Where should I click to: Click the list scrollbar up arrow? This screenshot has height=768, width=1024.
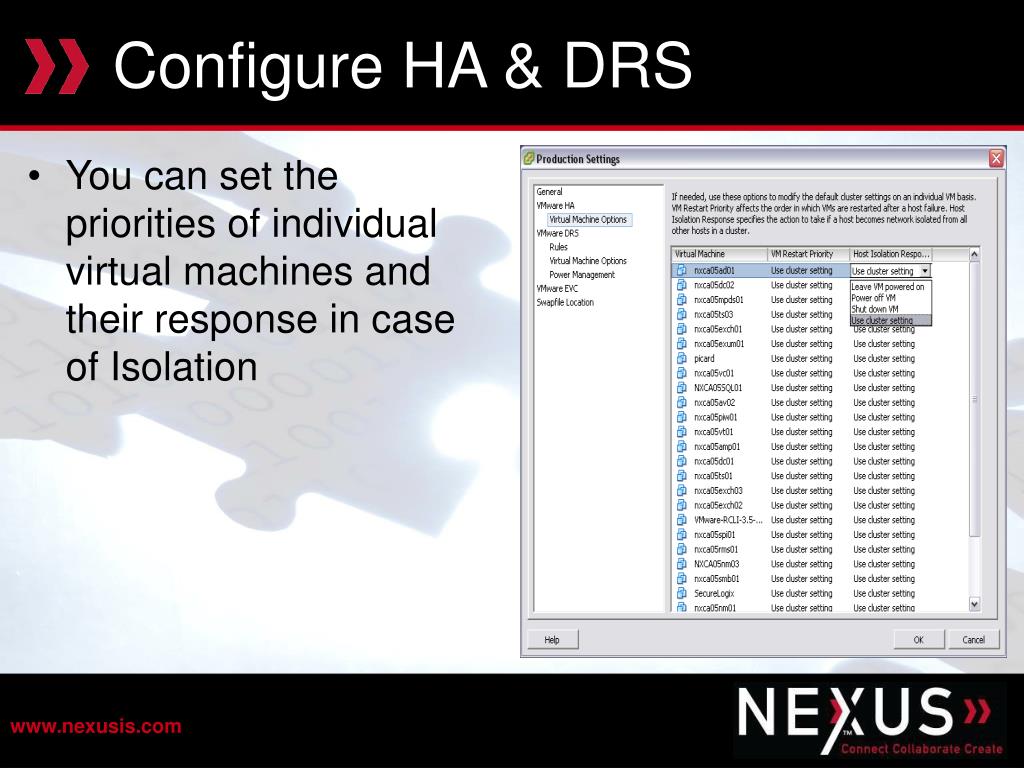click(974, 254)
